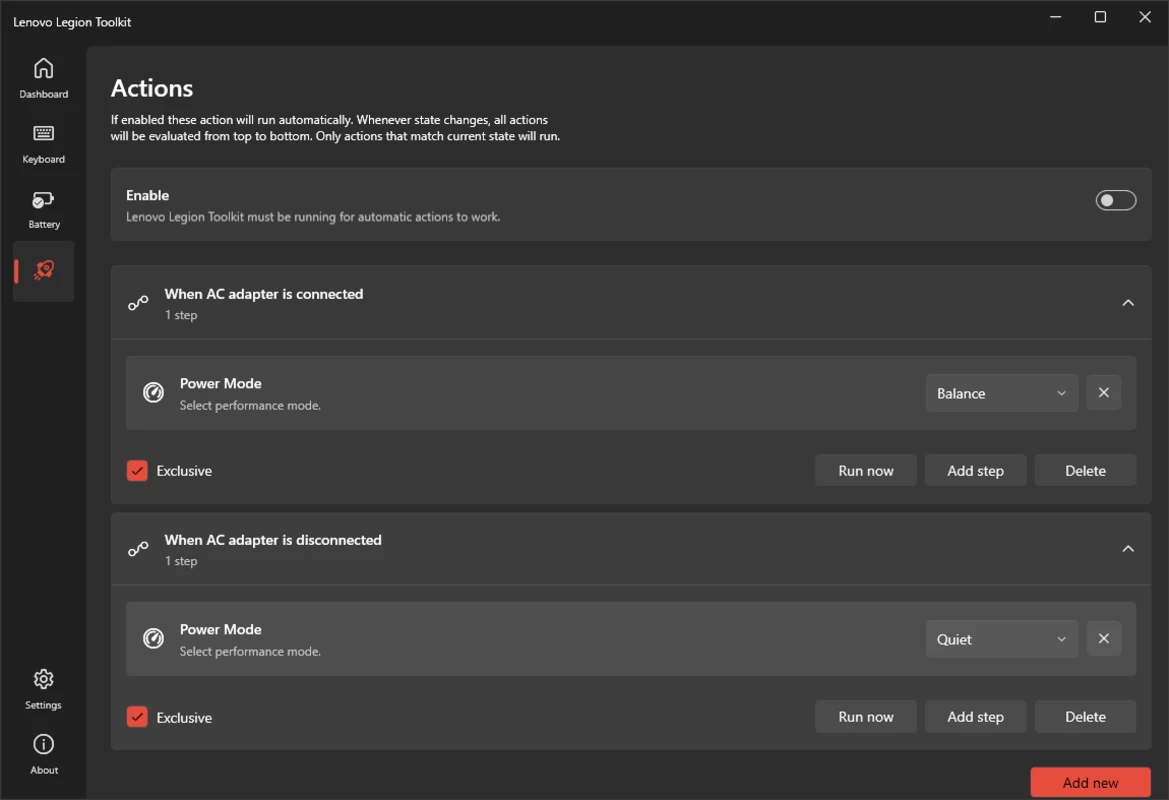Remove the Balance power mode step
Image resolution: width=1169 pixels, height=800 pixels.
point(1104,392)
